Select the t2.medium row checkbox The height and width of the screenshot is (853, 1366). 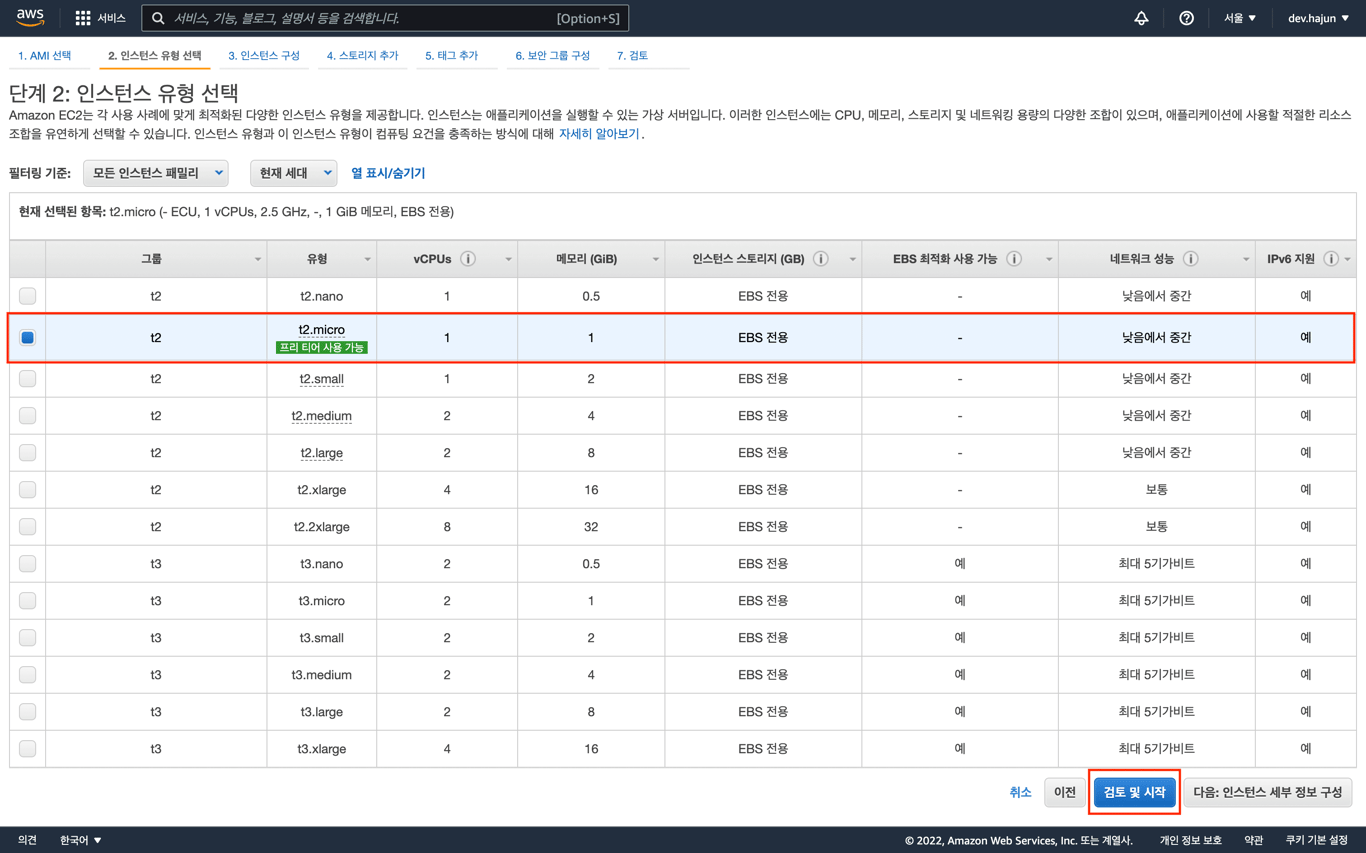click(28, 416)
